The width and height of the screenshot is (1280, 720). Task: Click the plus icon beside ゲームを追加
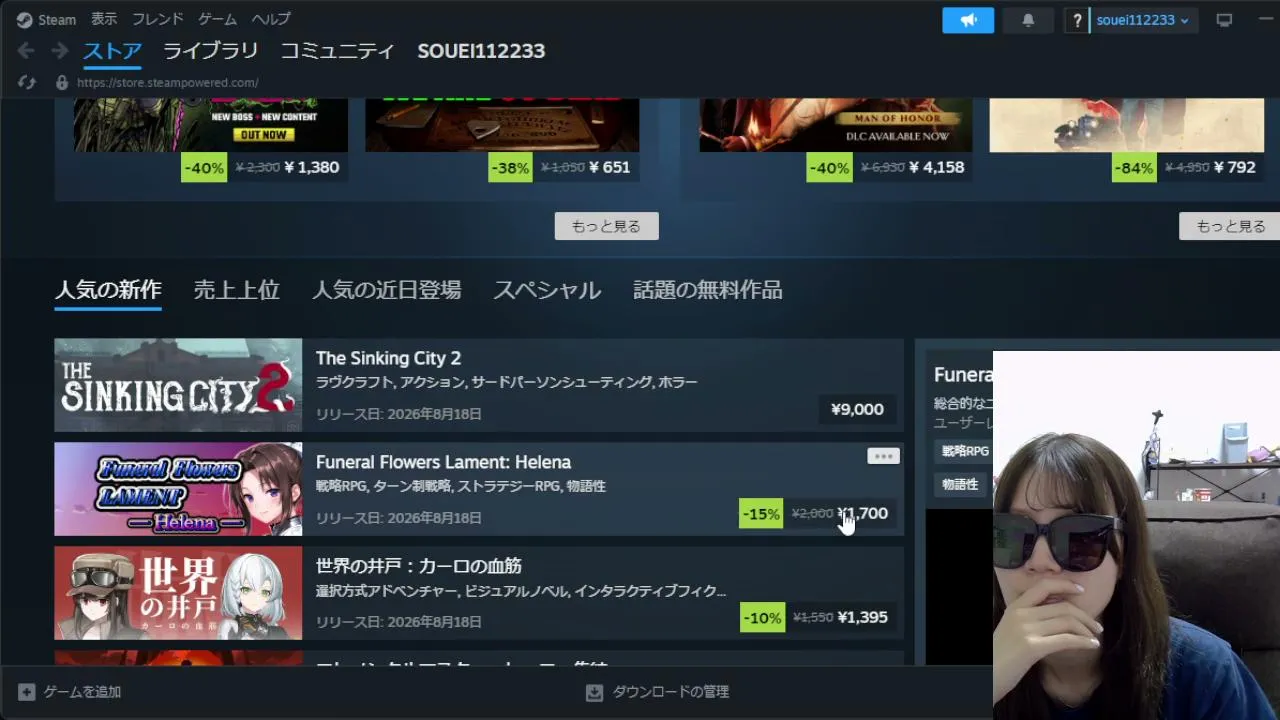[x=27, y=692]
